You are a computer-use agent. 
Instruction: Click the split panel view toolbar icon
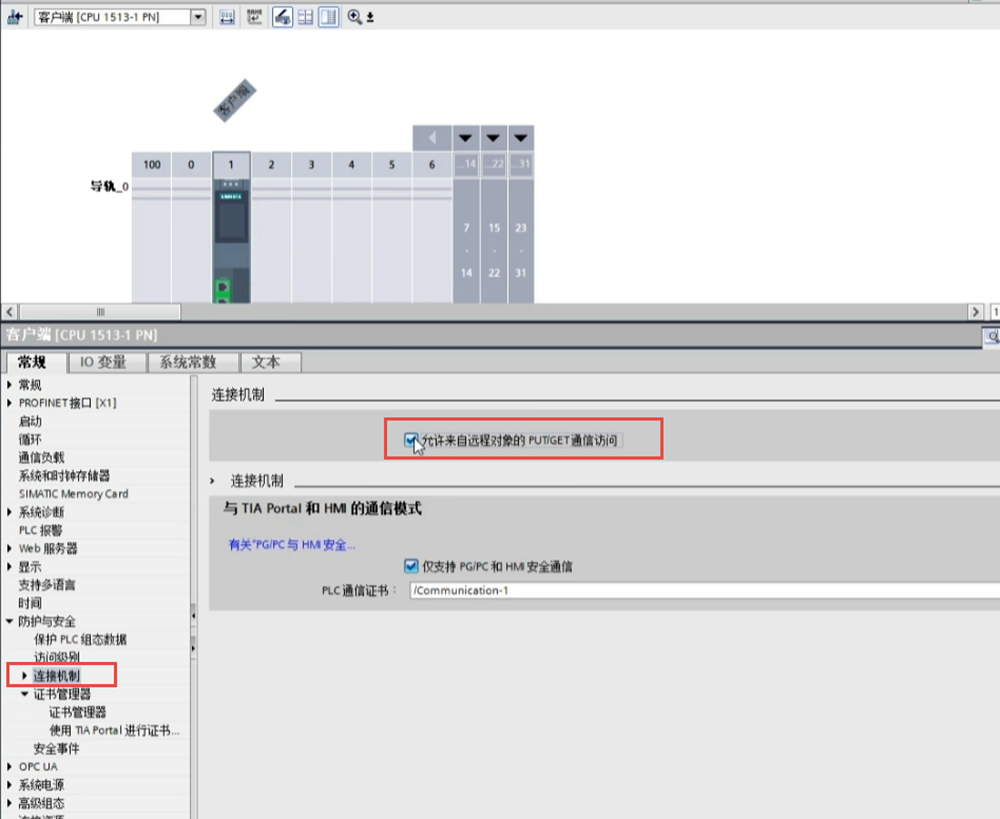[328, 17]
